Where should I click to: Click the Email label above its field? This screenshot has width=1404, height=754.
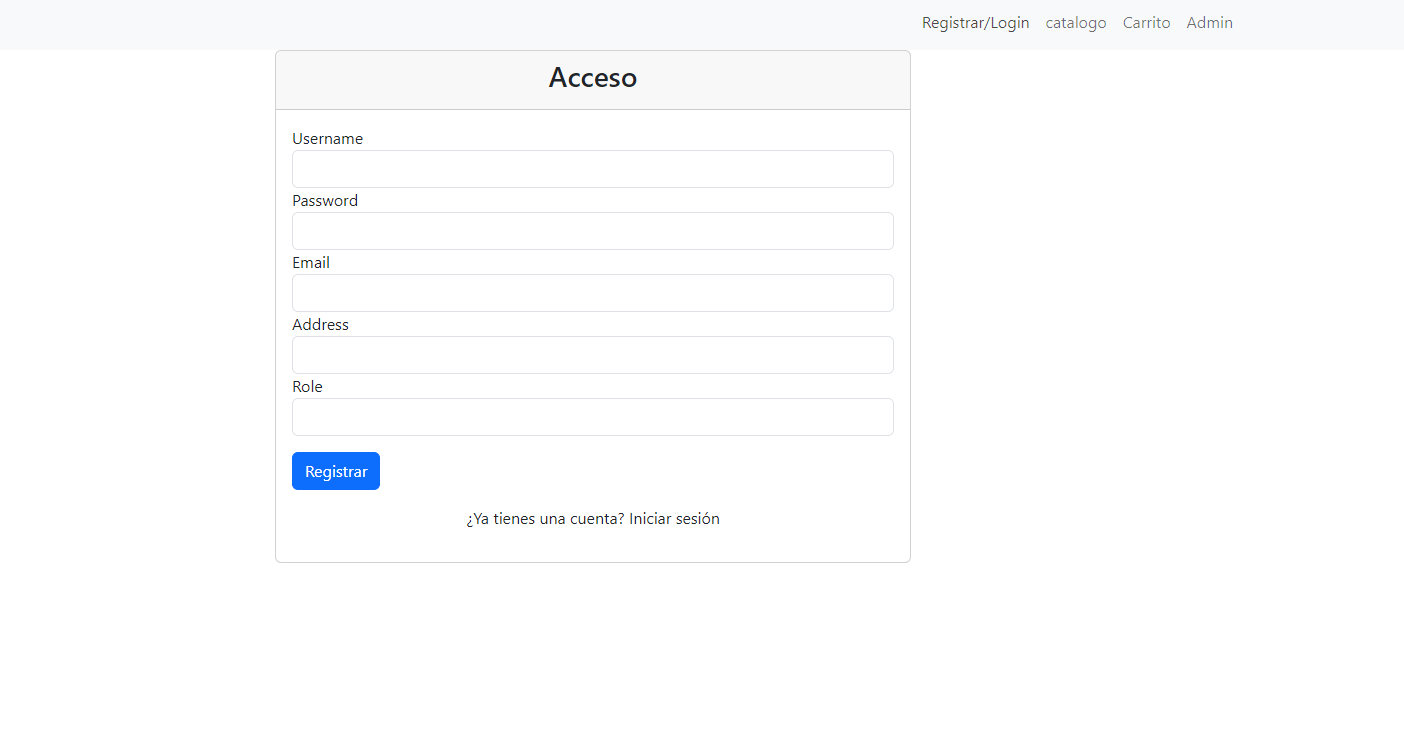pos(310,262)
